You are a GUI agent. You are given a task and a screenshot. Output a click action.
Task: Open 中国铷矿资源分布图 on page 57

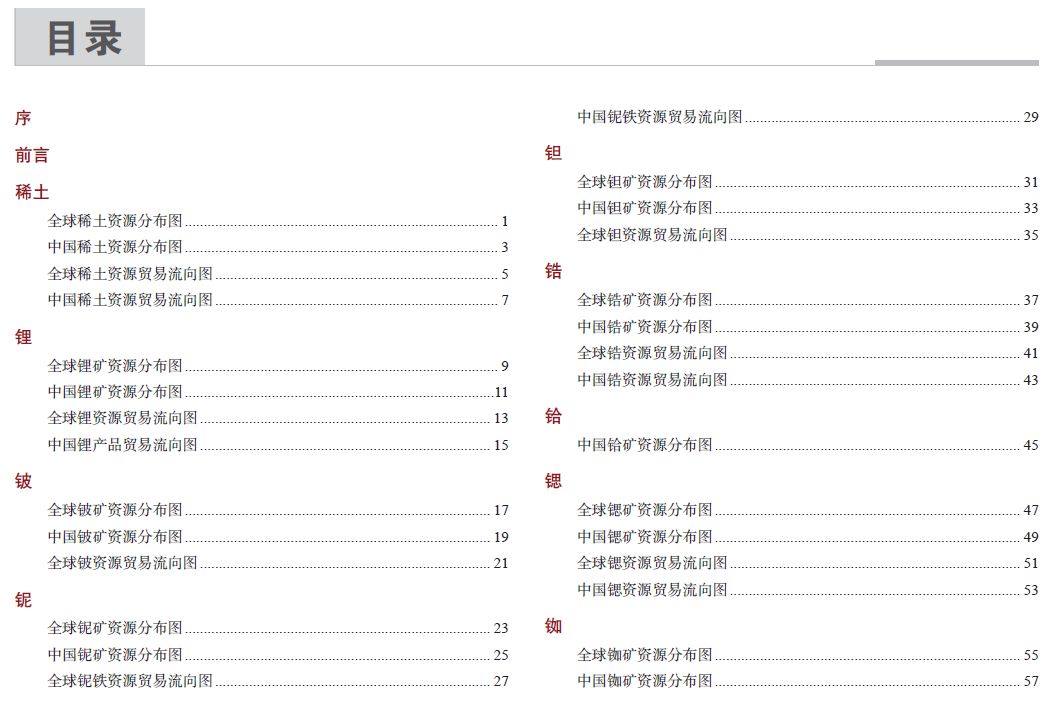click(808, 681)
